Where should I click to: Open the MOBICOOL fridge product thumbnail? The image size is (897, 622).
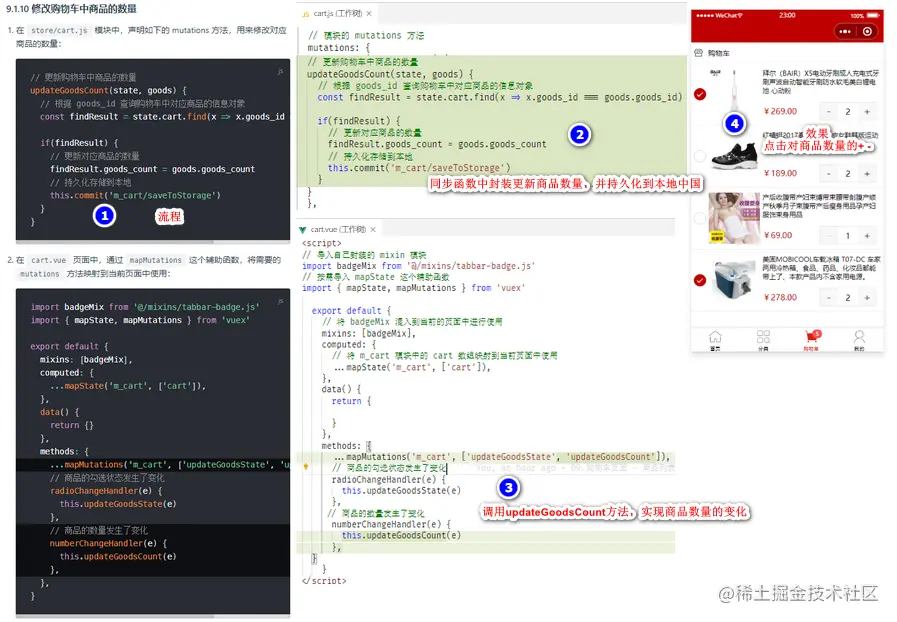[x=735, y=279]
